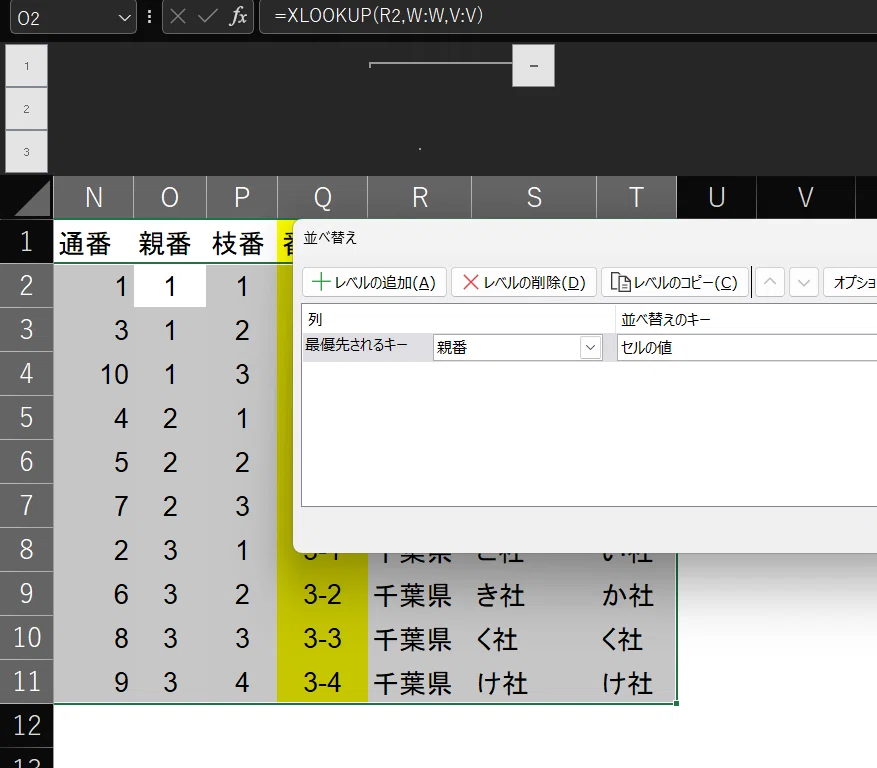Screen dimensions: 877x768
Task: Click cell Q11 showing 3-4
Action: [323, 682]
